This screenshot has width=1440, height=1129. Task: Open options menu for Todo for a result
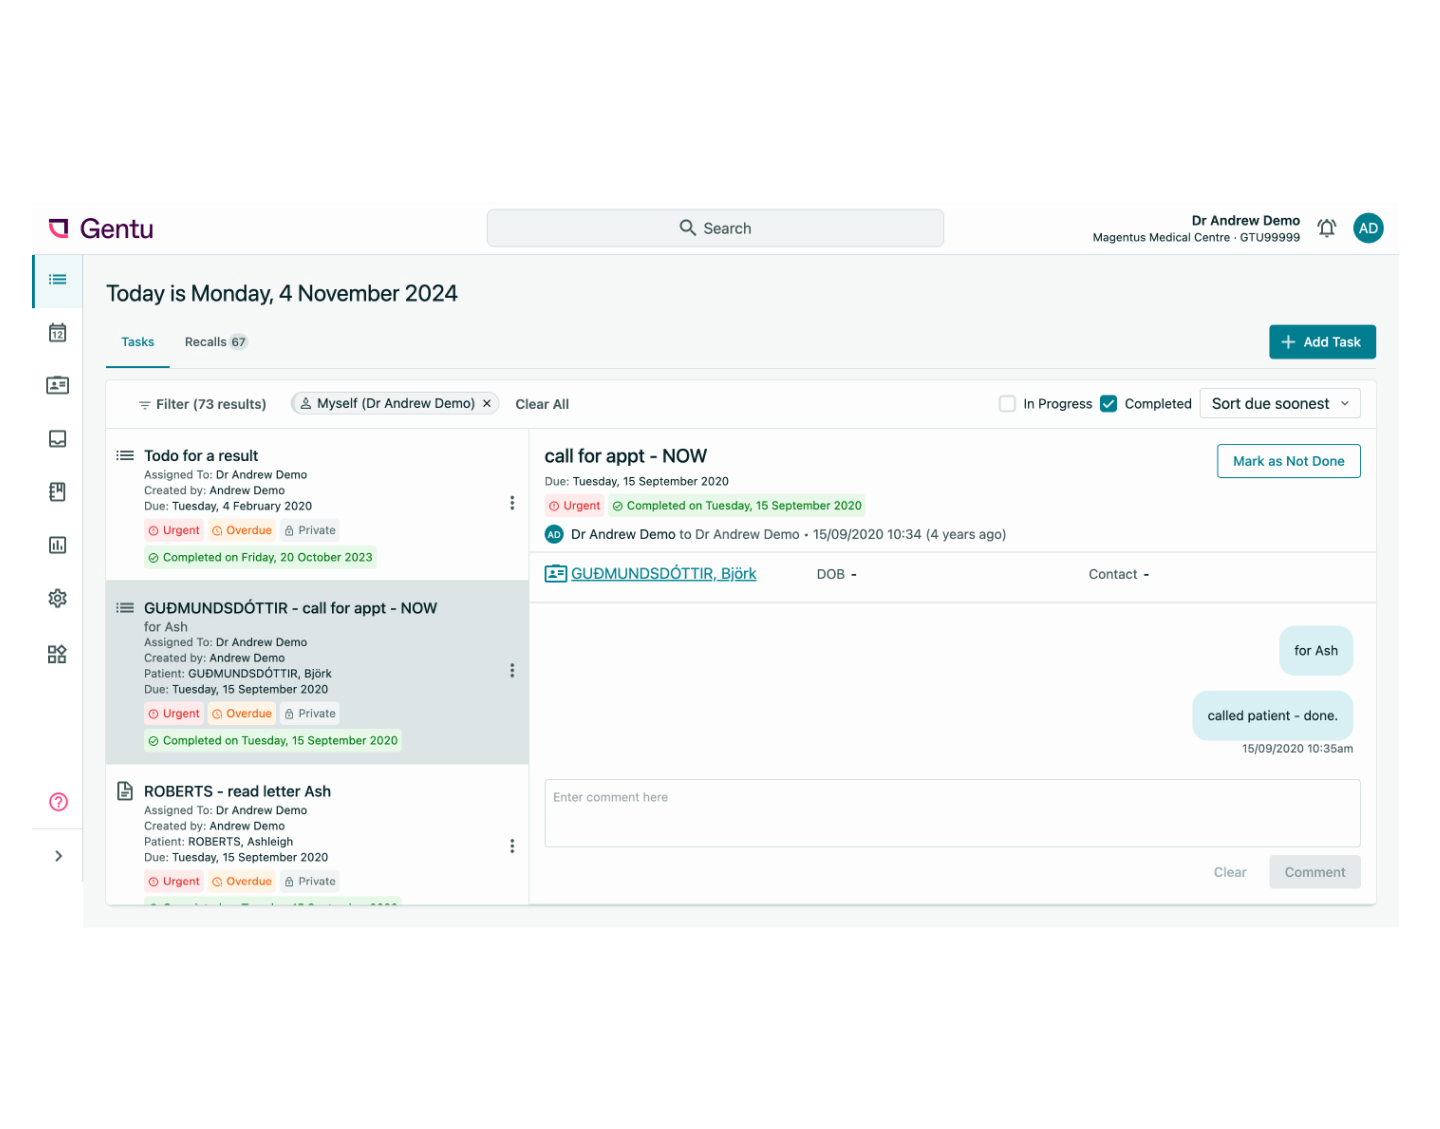512,503
